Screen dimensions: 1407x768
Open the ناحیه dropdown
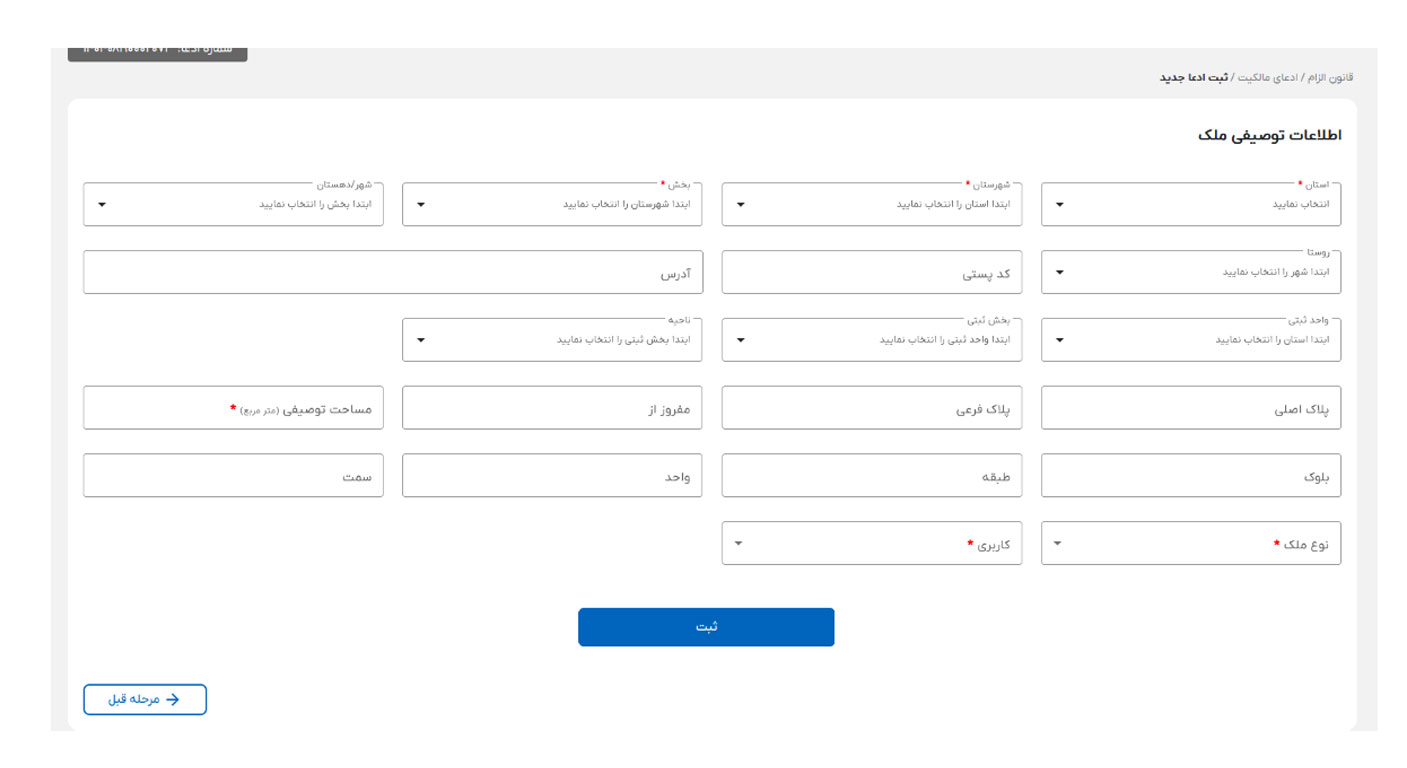click(552, 340)
